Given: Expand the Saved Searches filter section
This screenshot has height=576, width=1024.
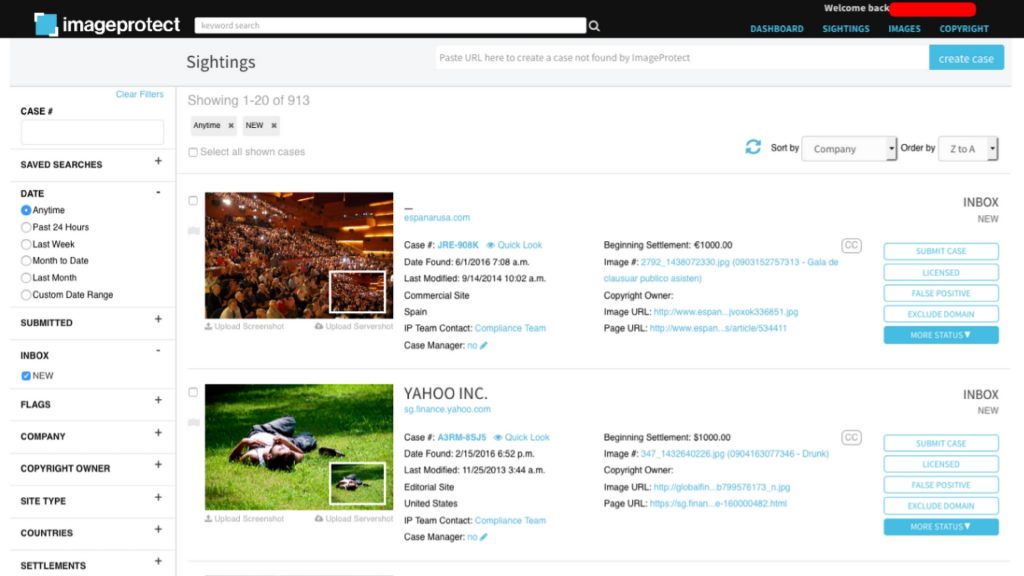Looking at the screenshot, I should coord(158,162).
